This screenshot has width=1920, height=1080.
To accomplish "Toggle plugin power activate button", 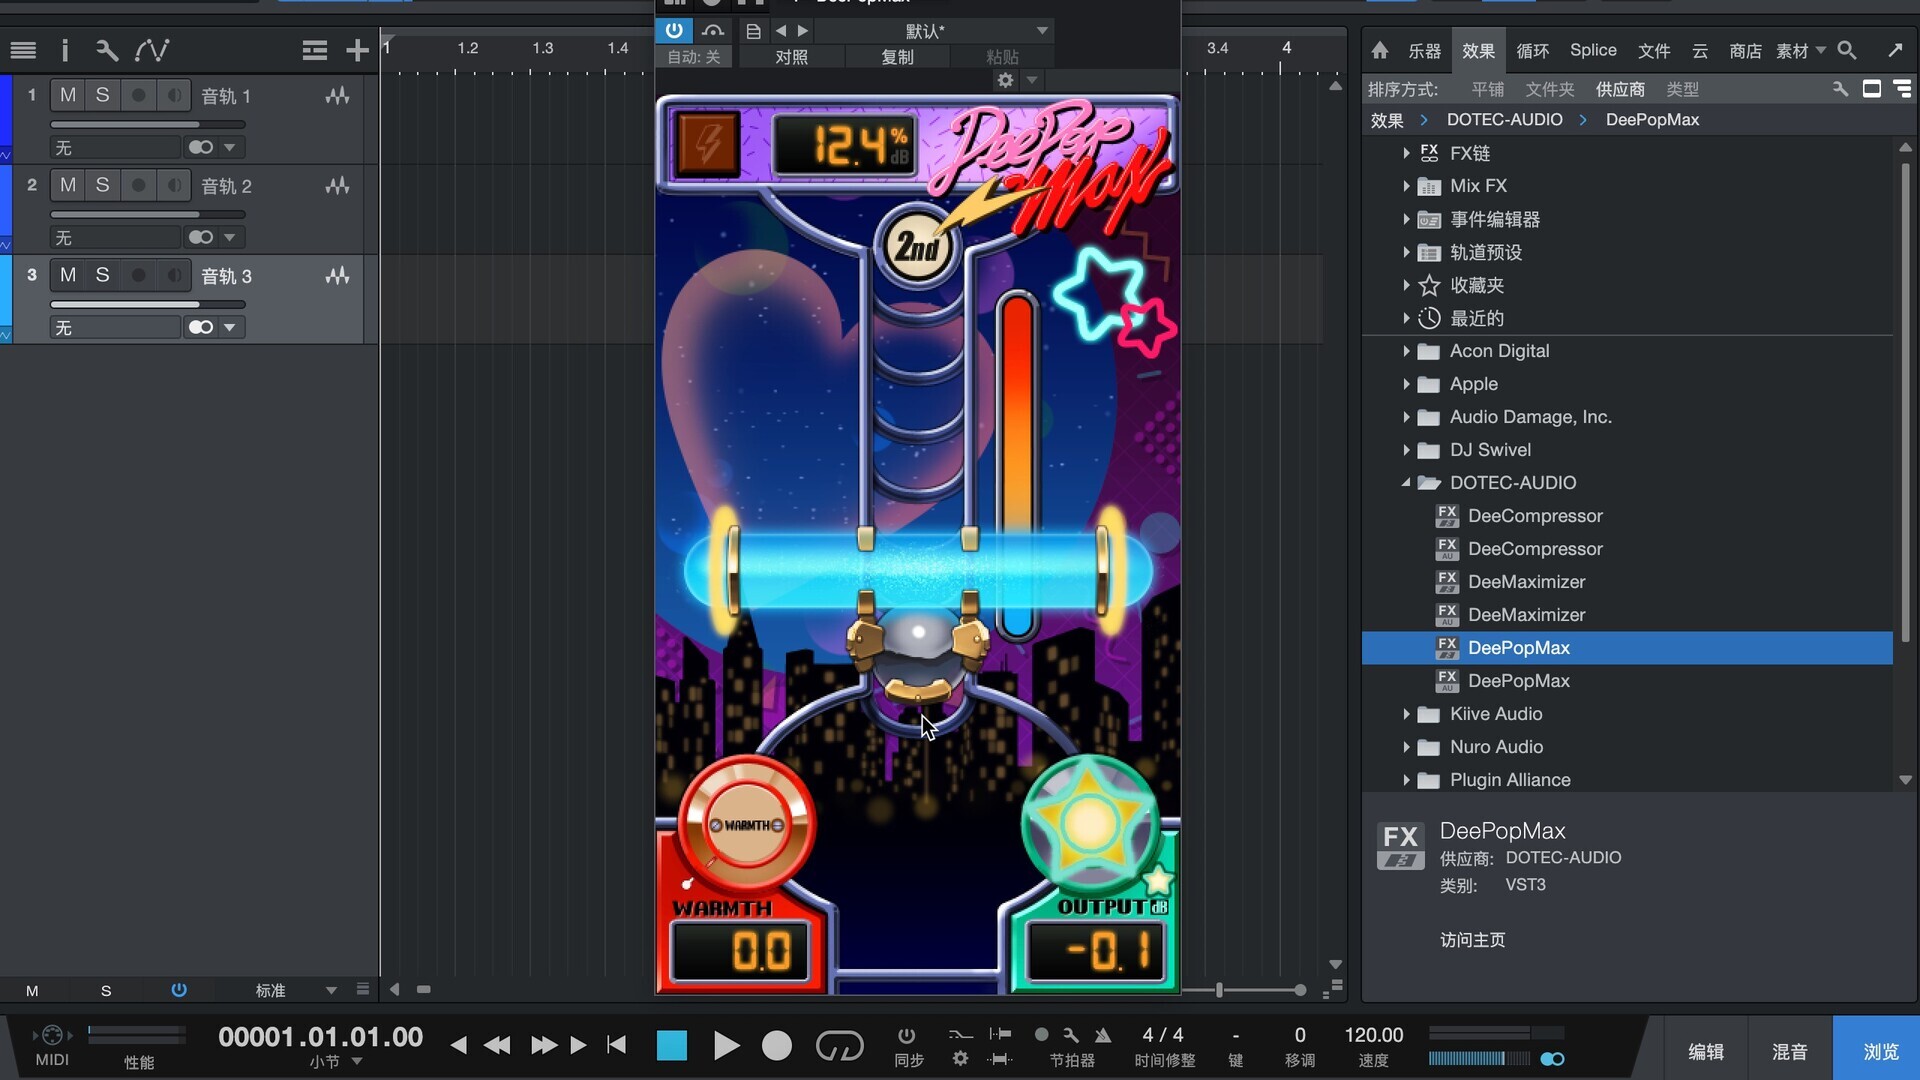I will 674,31.
